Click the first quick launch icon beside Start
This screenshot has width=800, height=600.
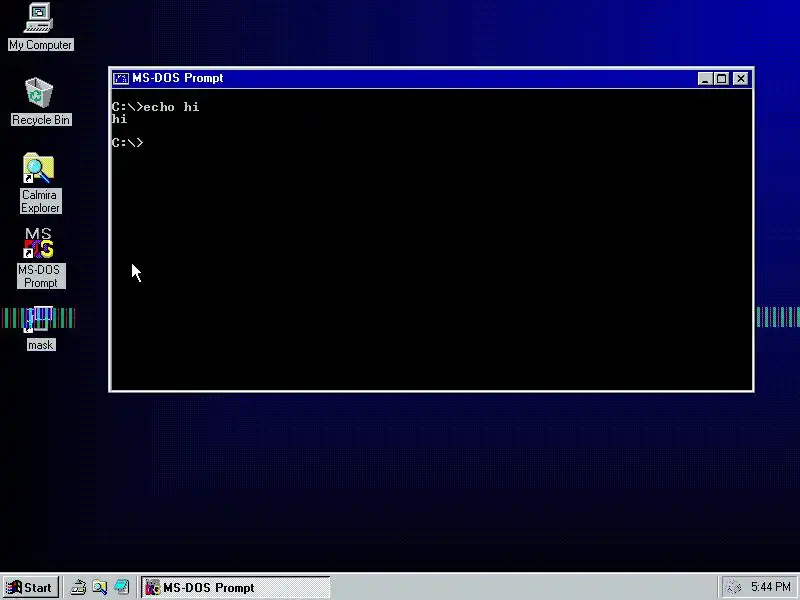pyautogui.click(x=78, y=587)
